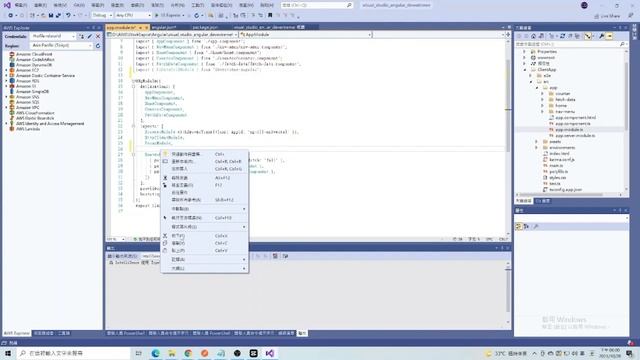Click the Microsoft Edge taskbar icon
The height and width of the screenshot is (360, 640).
(x=156, y=353)
